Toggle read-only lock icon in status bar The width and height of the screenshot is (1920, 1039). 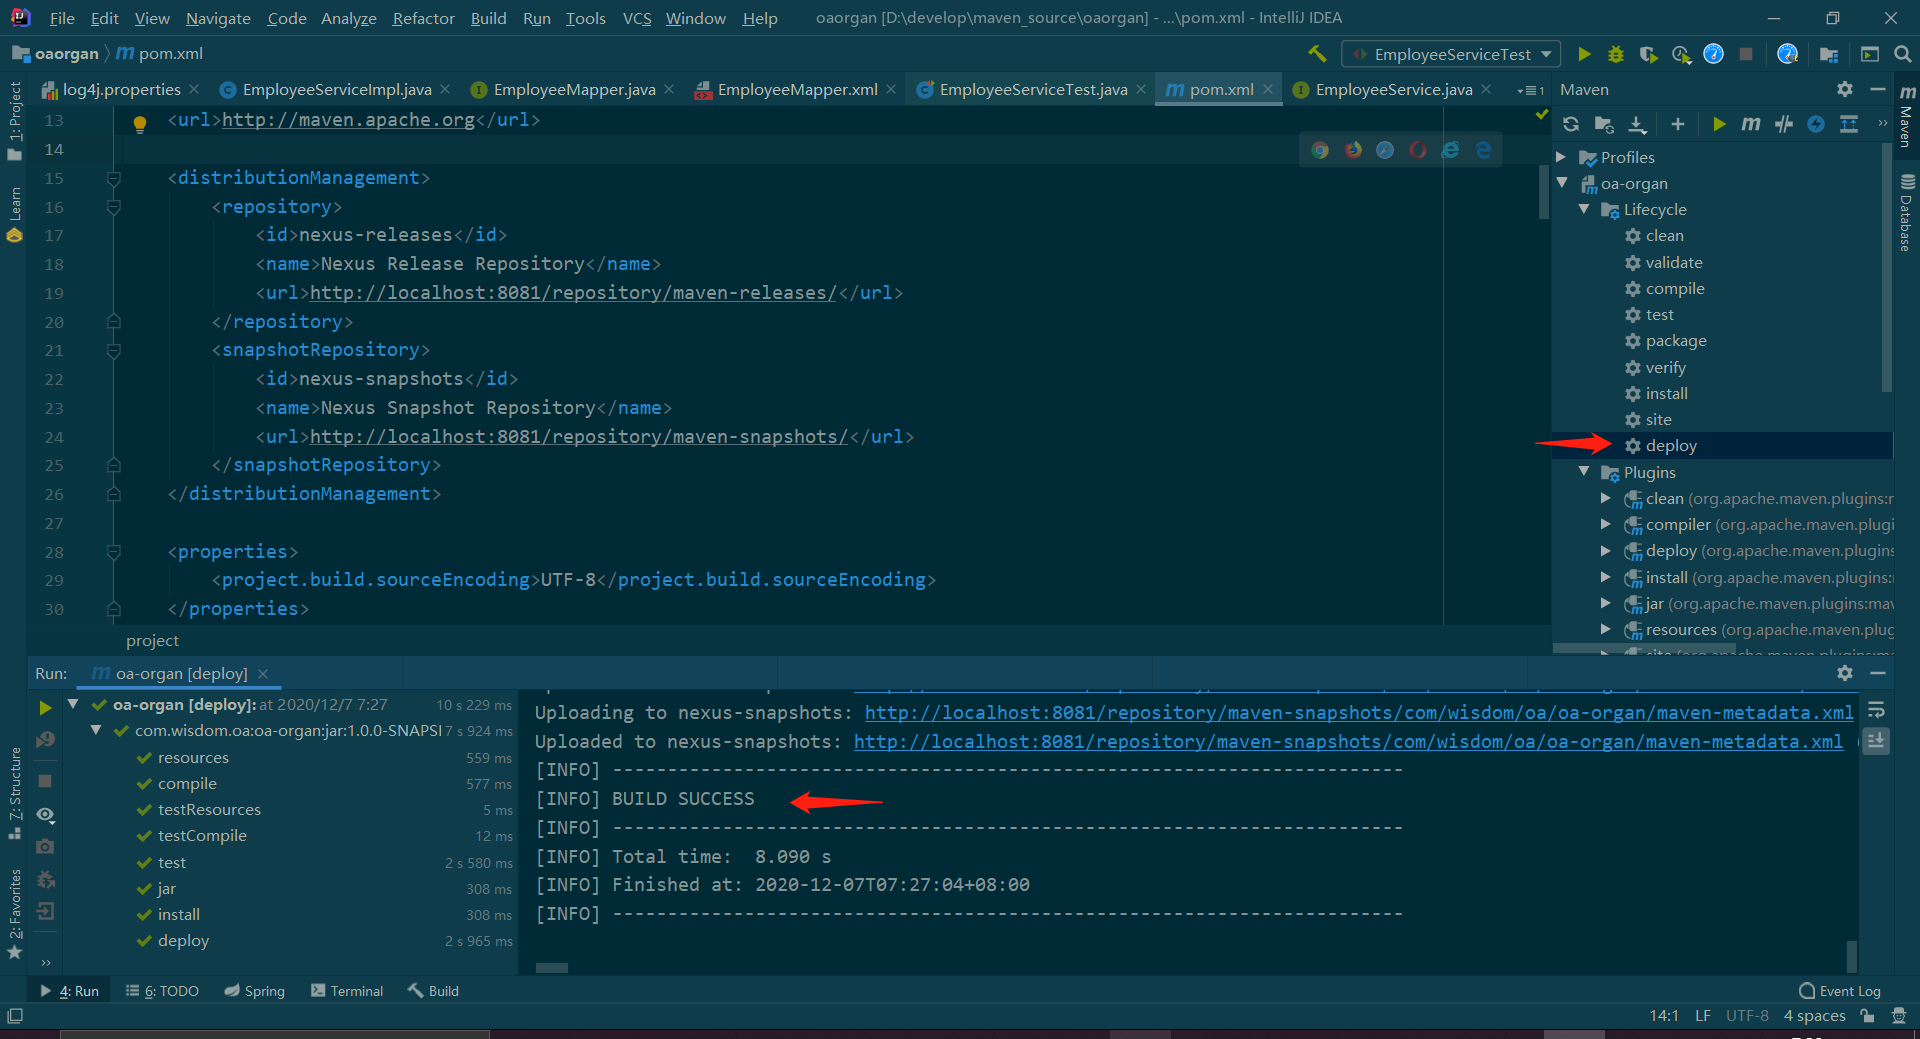[1867, 1016]
